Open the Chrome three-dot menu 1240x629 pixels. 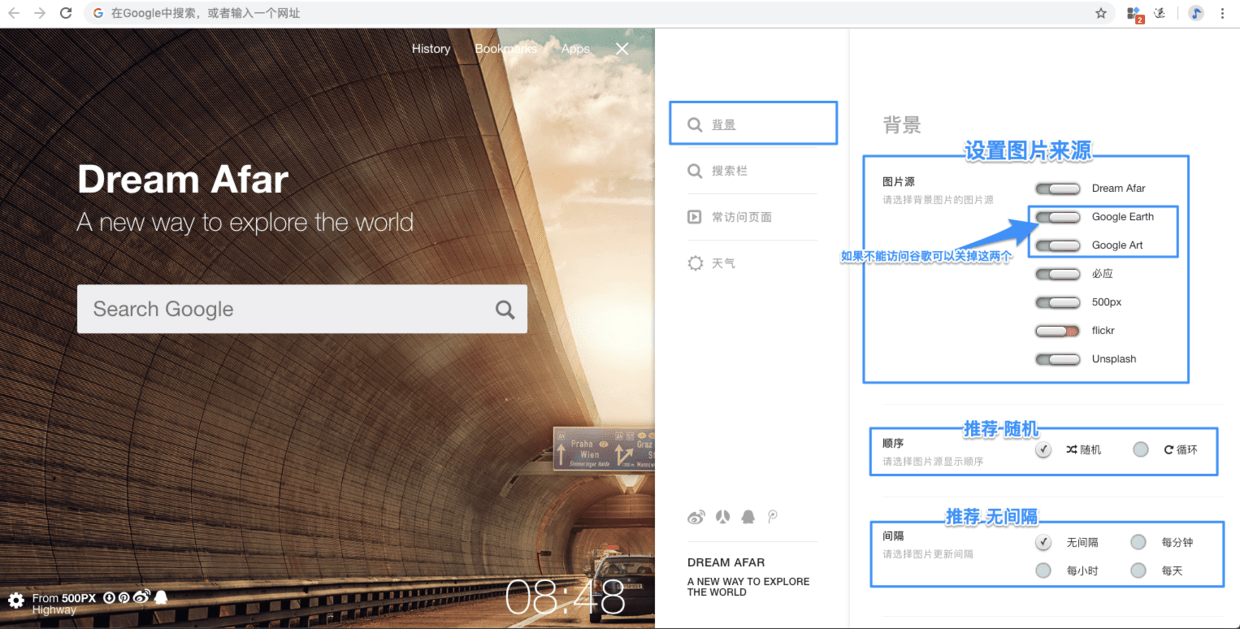(x=1222, y=13)
